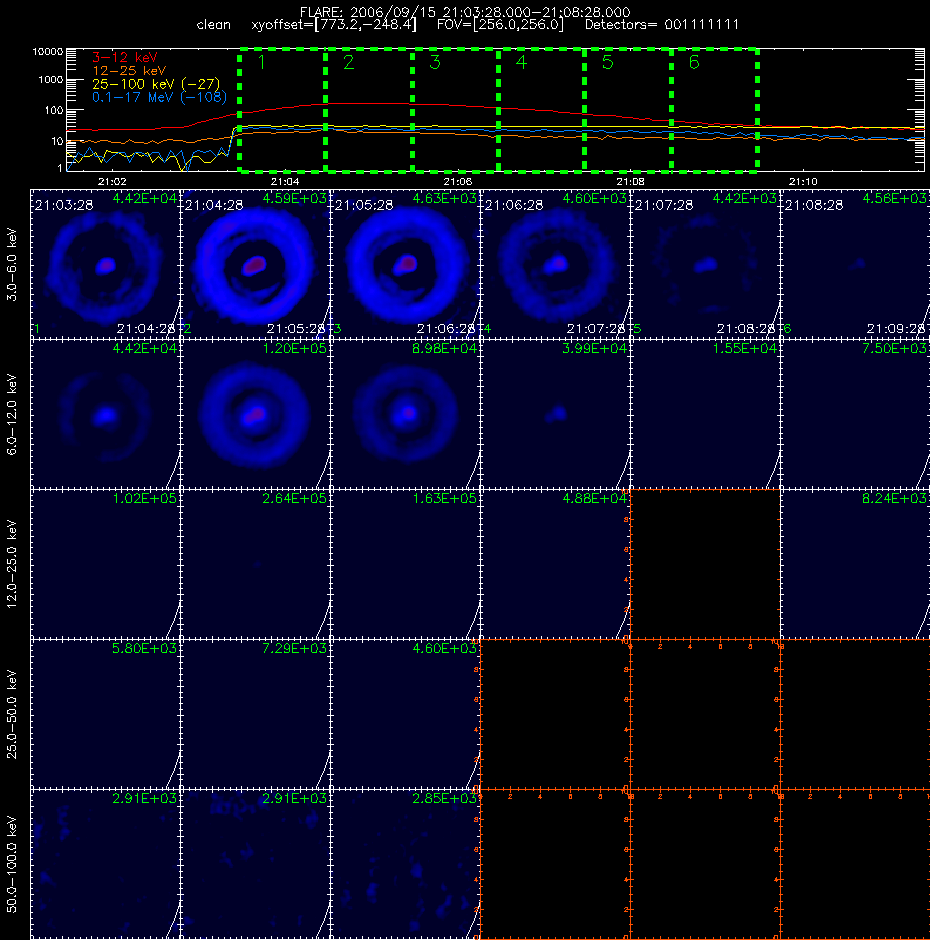Click the '1000' count-rate axis label
Viewport: 930px width, 940px height.
[51, 80]
